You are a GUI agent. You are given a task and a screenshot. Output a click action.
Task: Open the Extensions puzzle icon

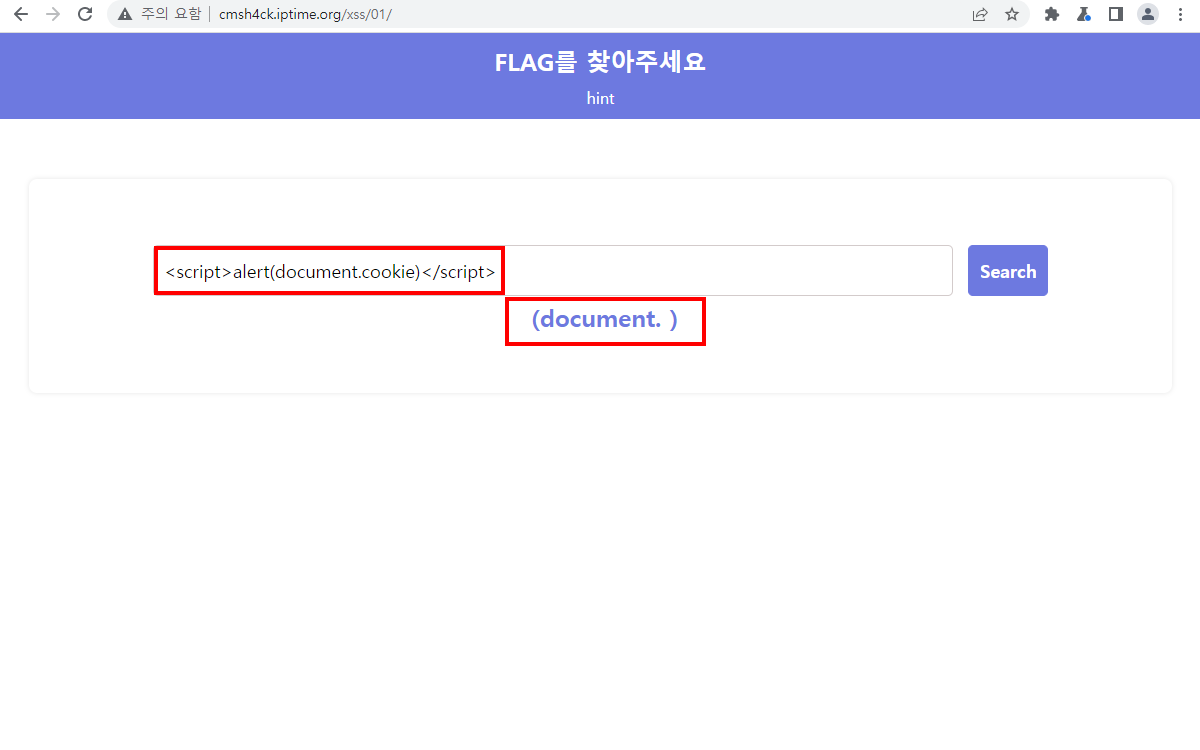tap(1051, 14)
